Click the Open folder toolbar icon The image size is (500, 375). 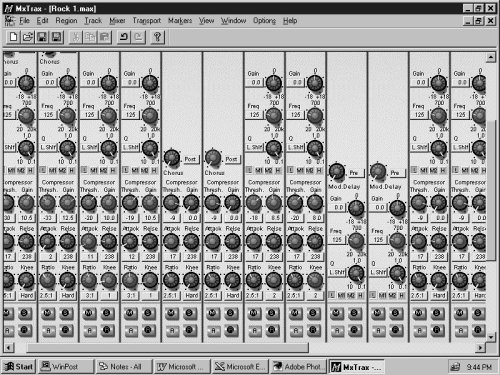[28, 37]
